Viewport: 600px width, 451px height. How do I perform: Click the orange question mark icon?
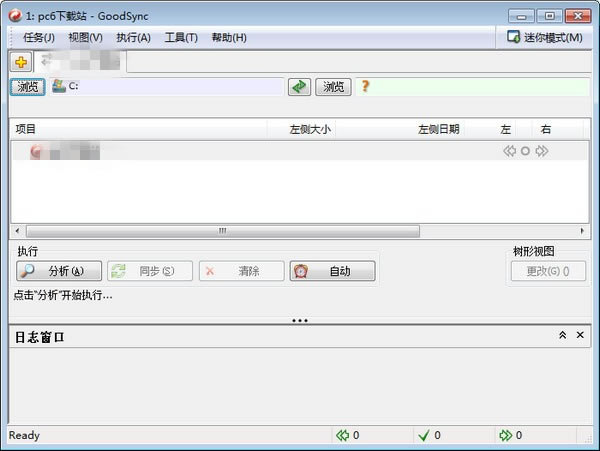[365, 86]
